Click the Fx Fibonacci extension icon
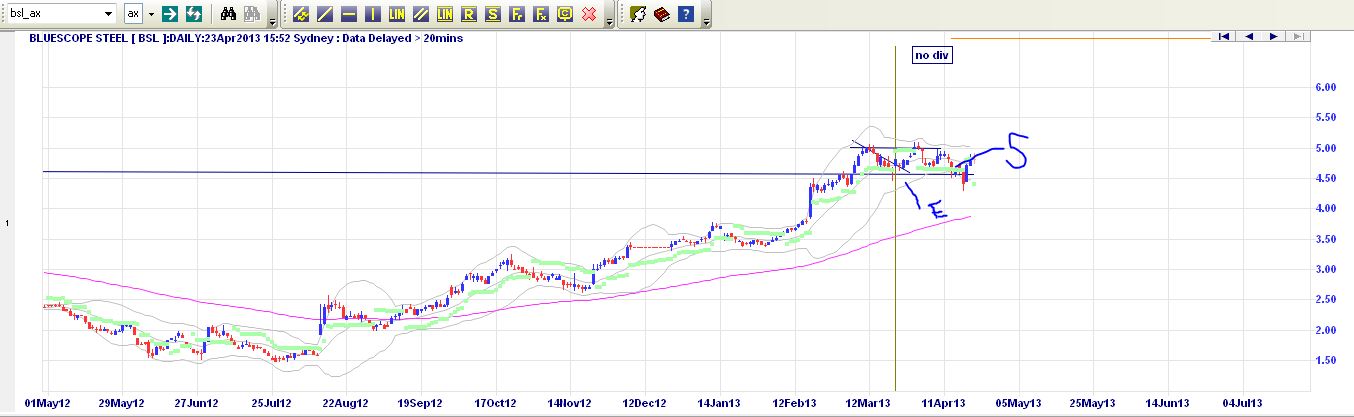Viewport: 1354px width, 417px height. point(541,14)
